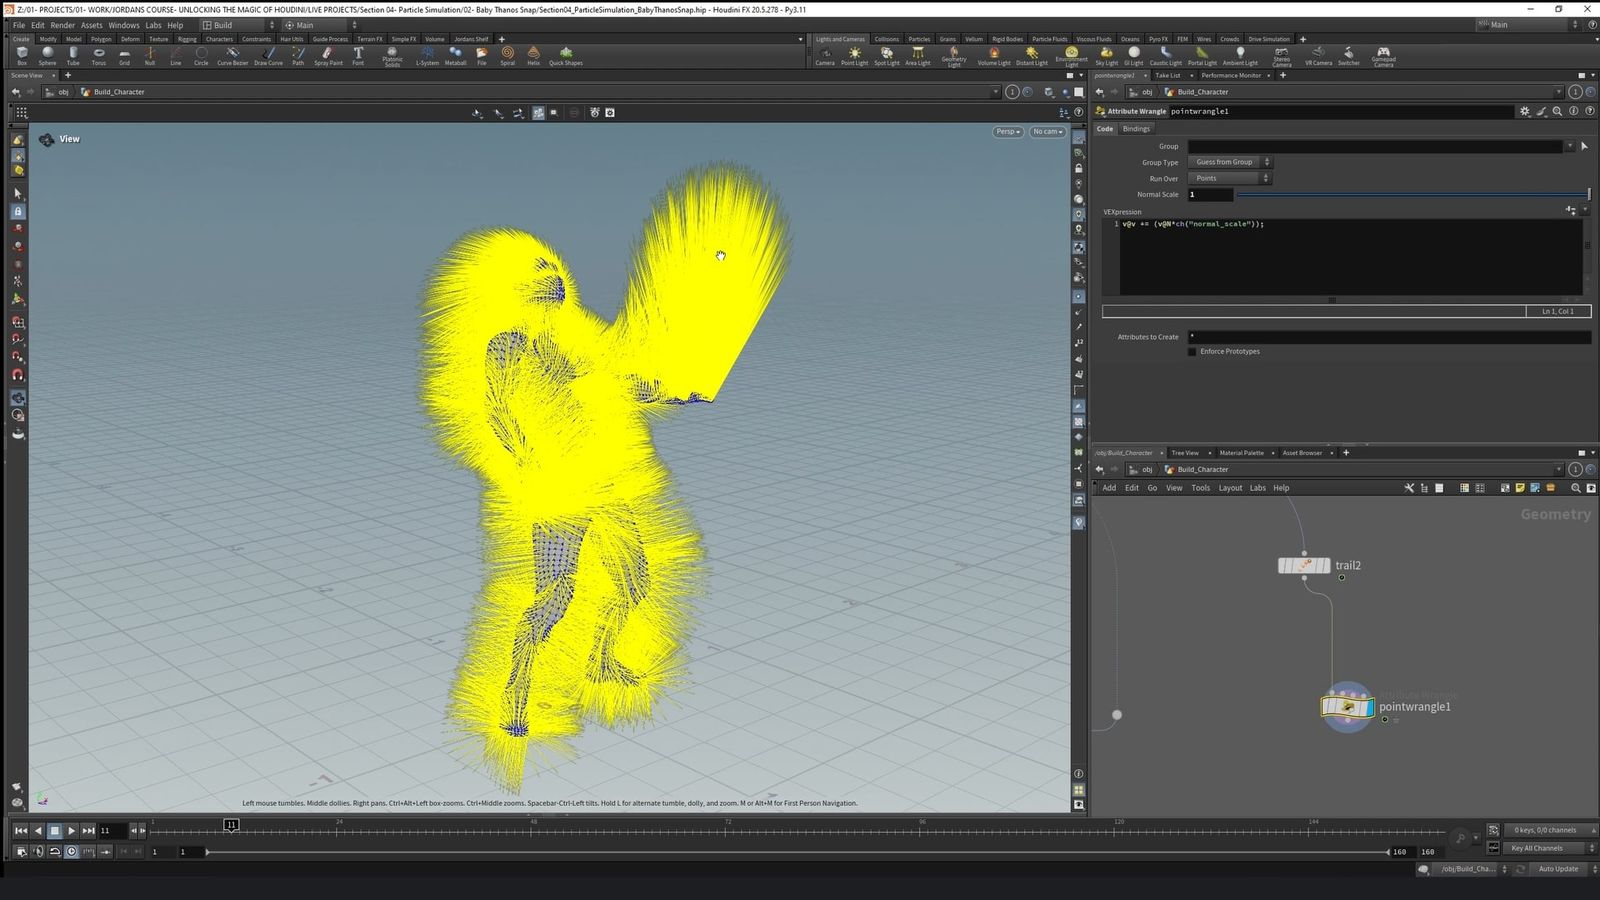The image size is (1600, 900).
Task: Enable the Enforce Prototypes checkbox
Action: [x=1191, y=351]
